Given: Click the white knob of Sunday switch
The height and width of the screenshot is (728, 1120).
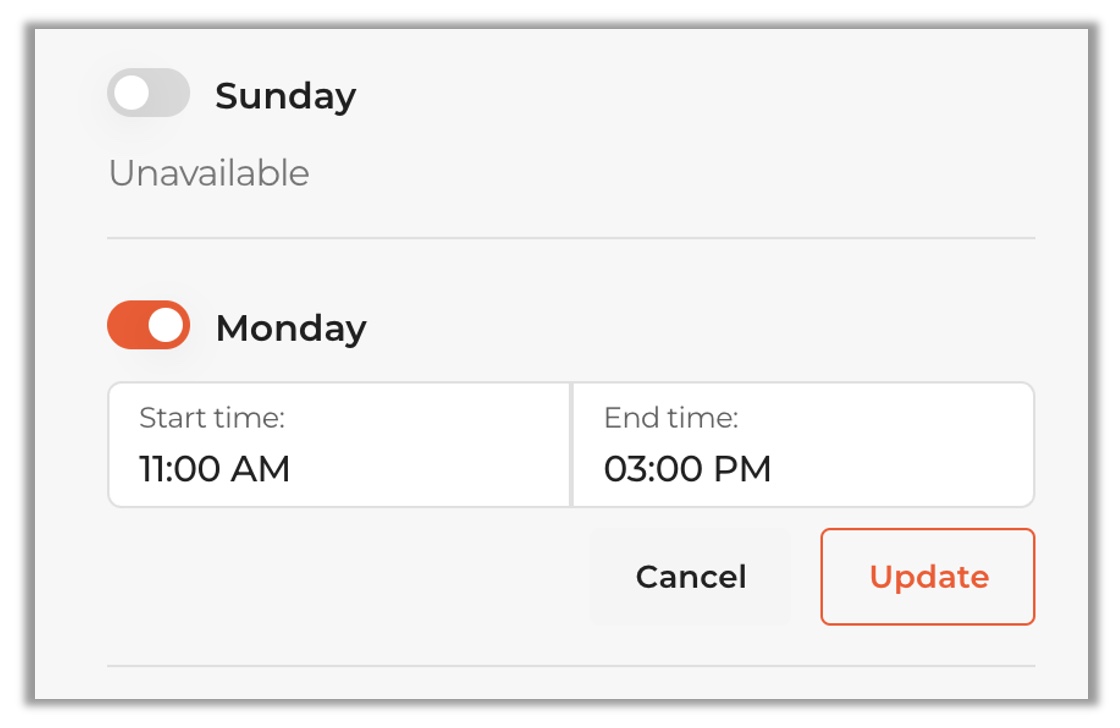Looking at the screenshot, I should coord(131,93).
